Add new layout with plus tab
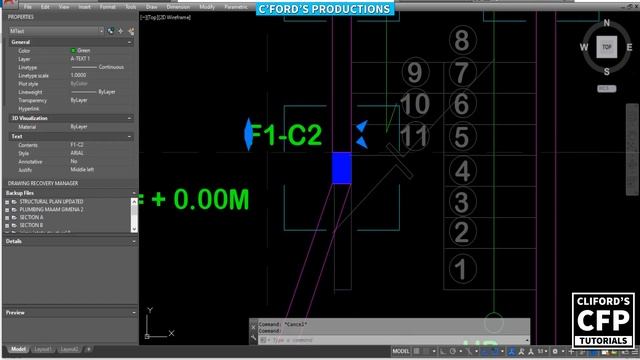The height and width of the screenshot is (360, 640). coord(88,349)
